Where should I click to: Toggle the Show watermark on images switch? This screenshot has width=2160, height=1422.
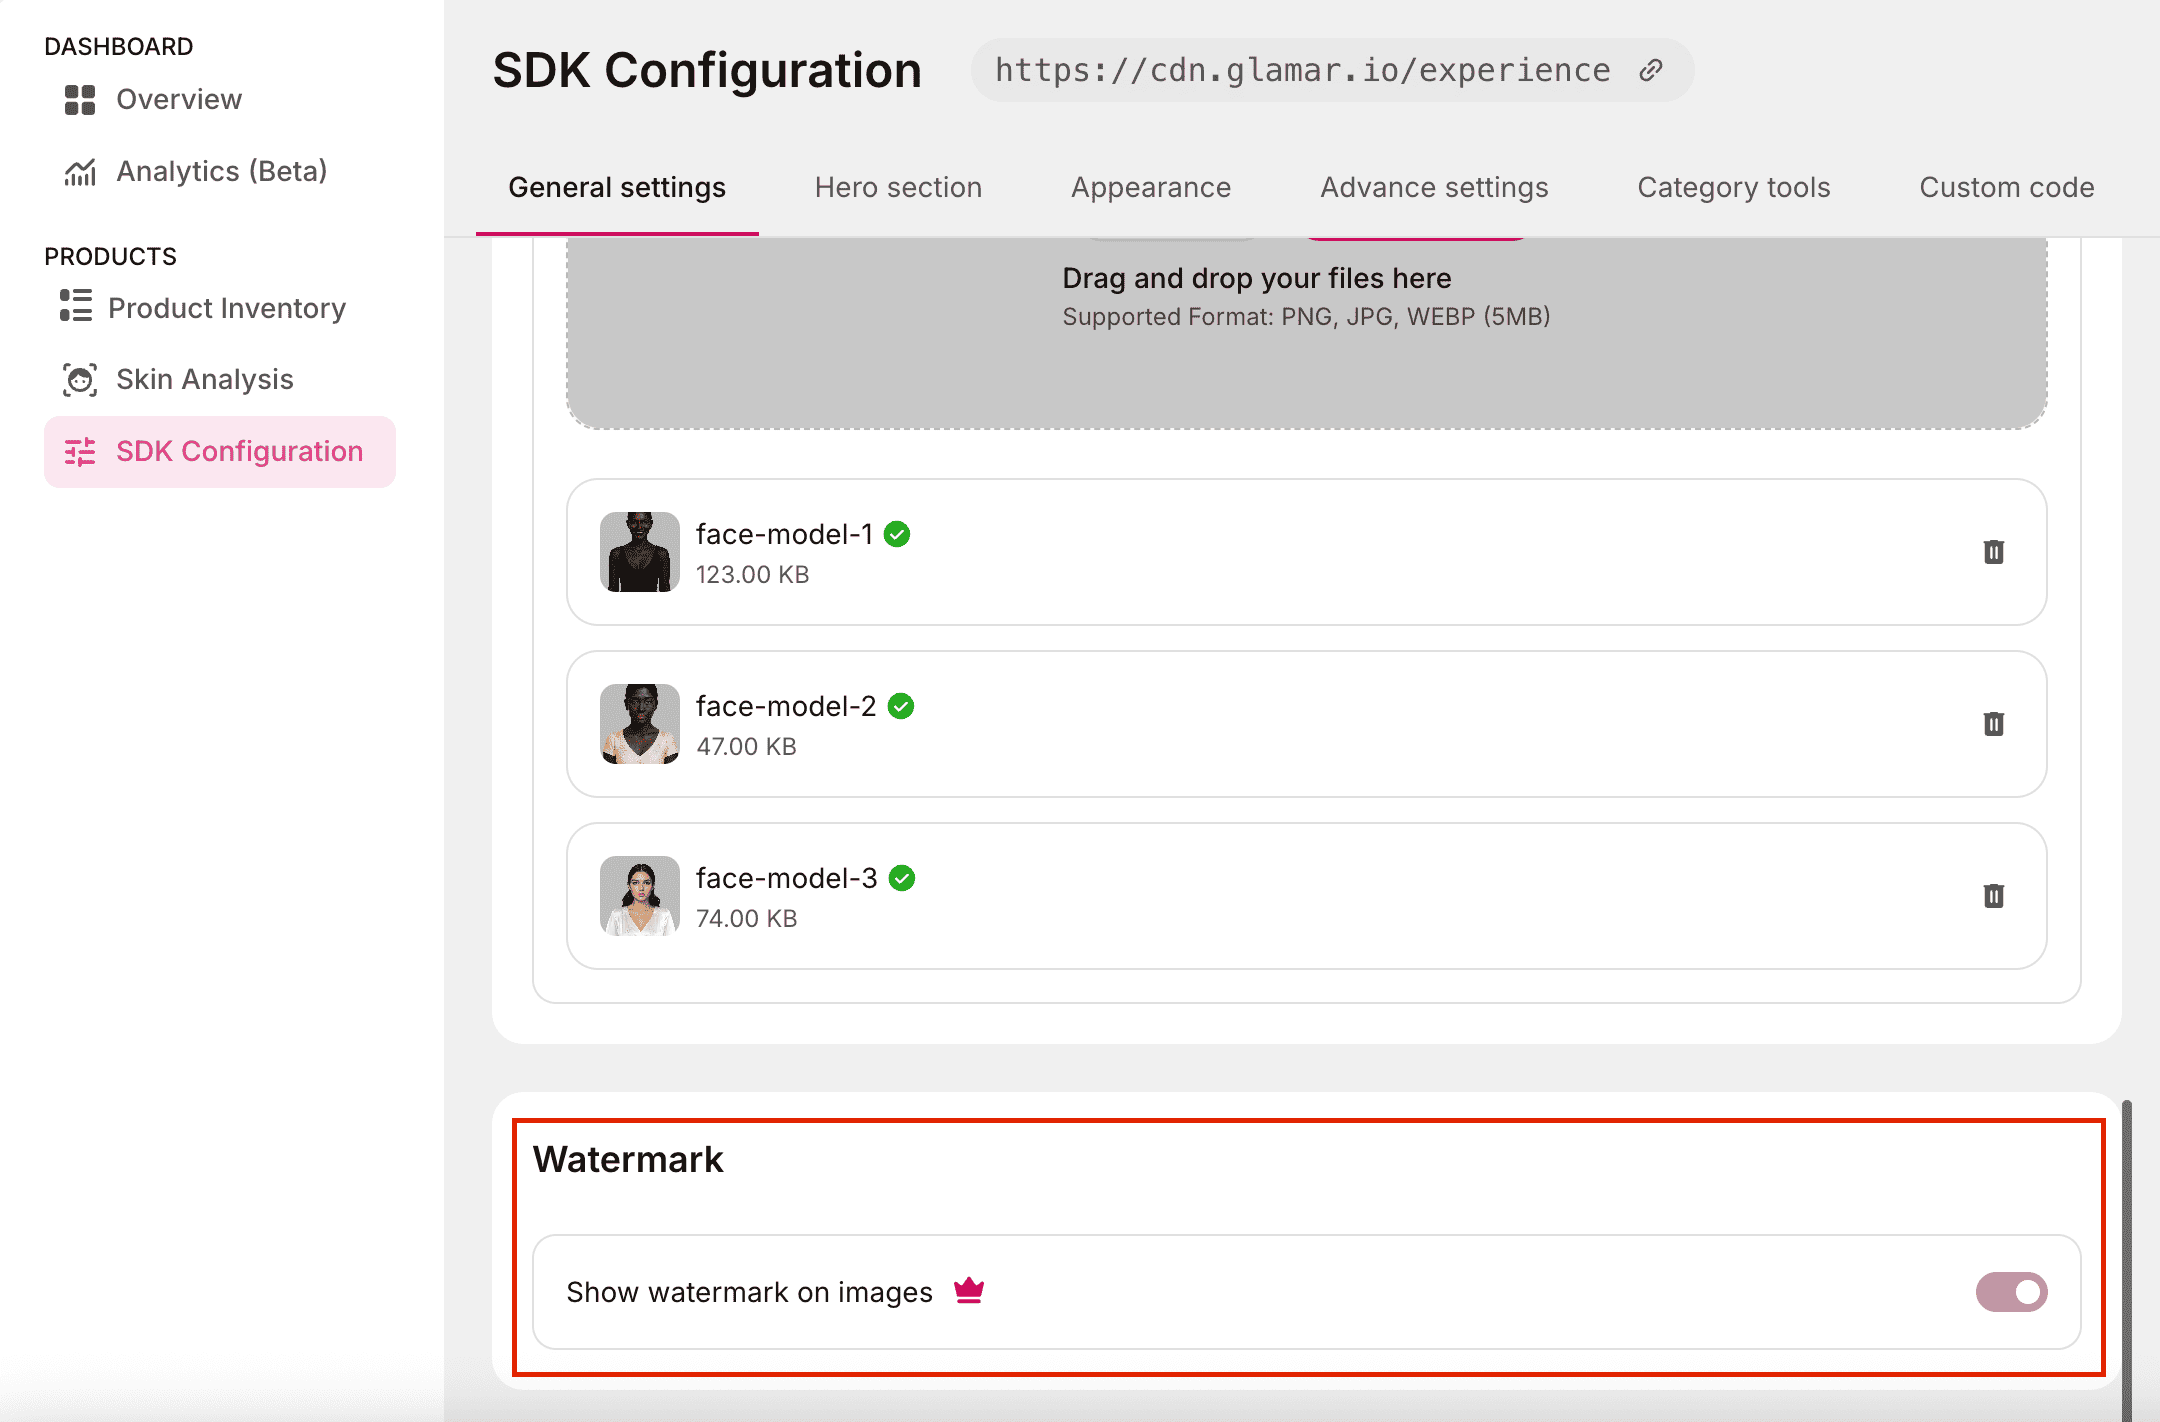[2011, 1292]
